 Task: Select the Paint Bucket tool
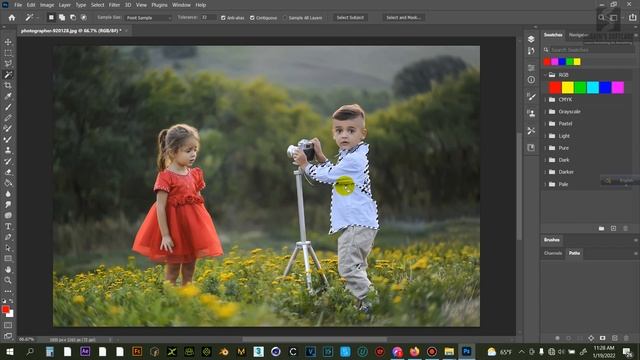pyautogui.click(x=8, y=183)
